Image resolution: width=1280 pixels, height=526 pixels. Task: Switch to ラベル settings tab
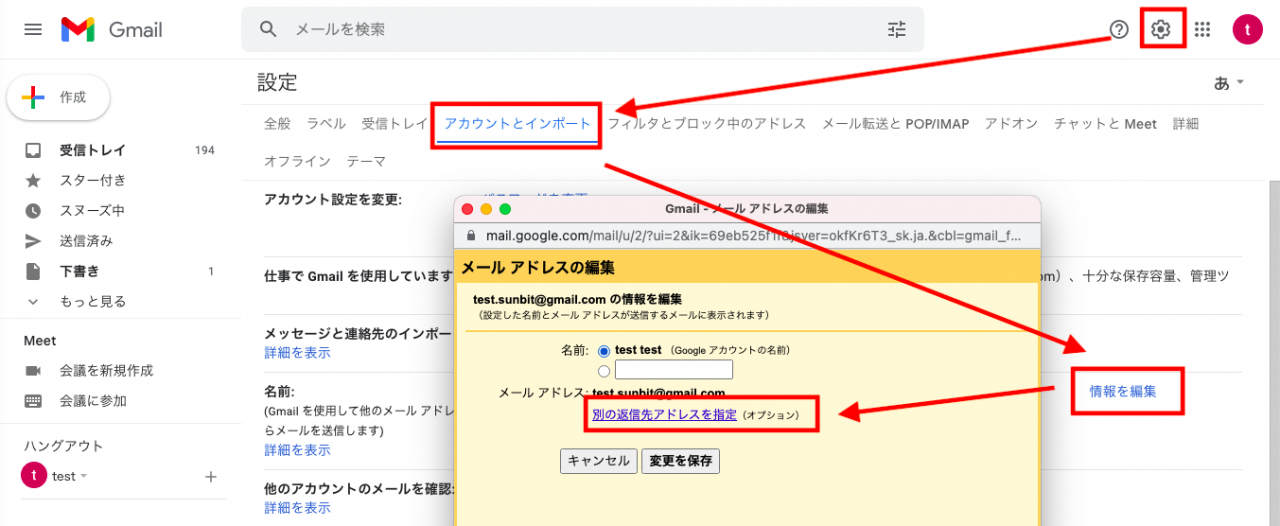(x=326, y=124)
